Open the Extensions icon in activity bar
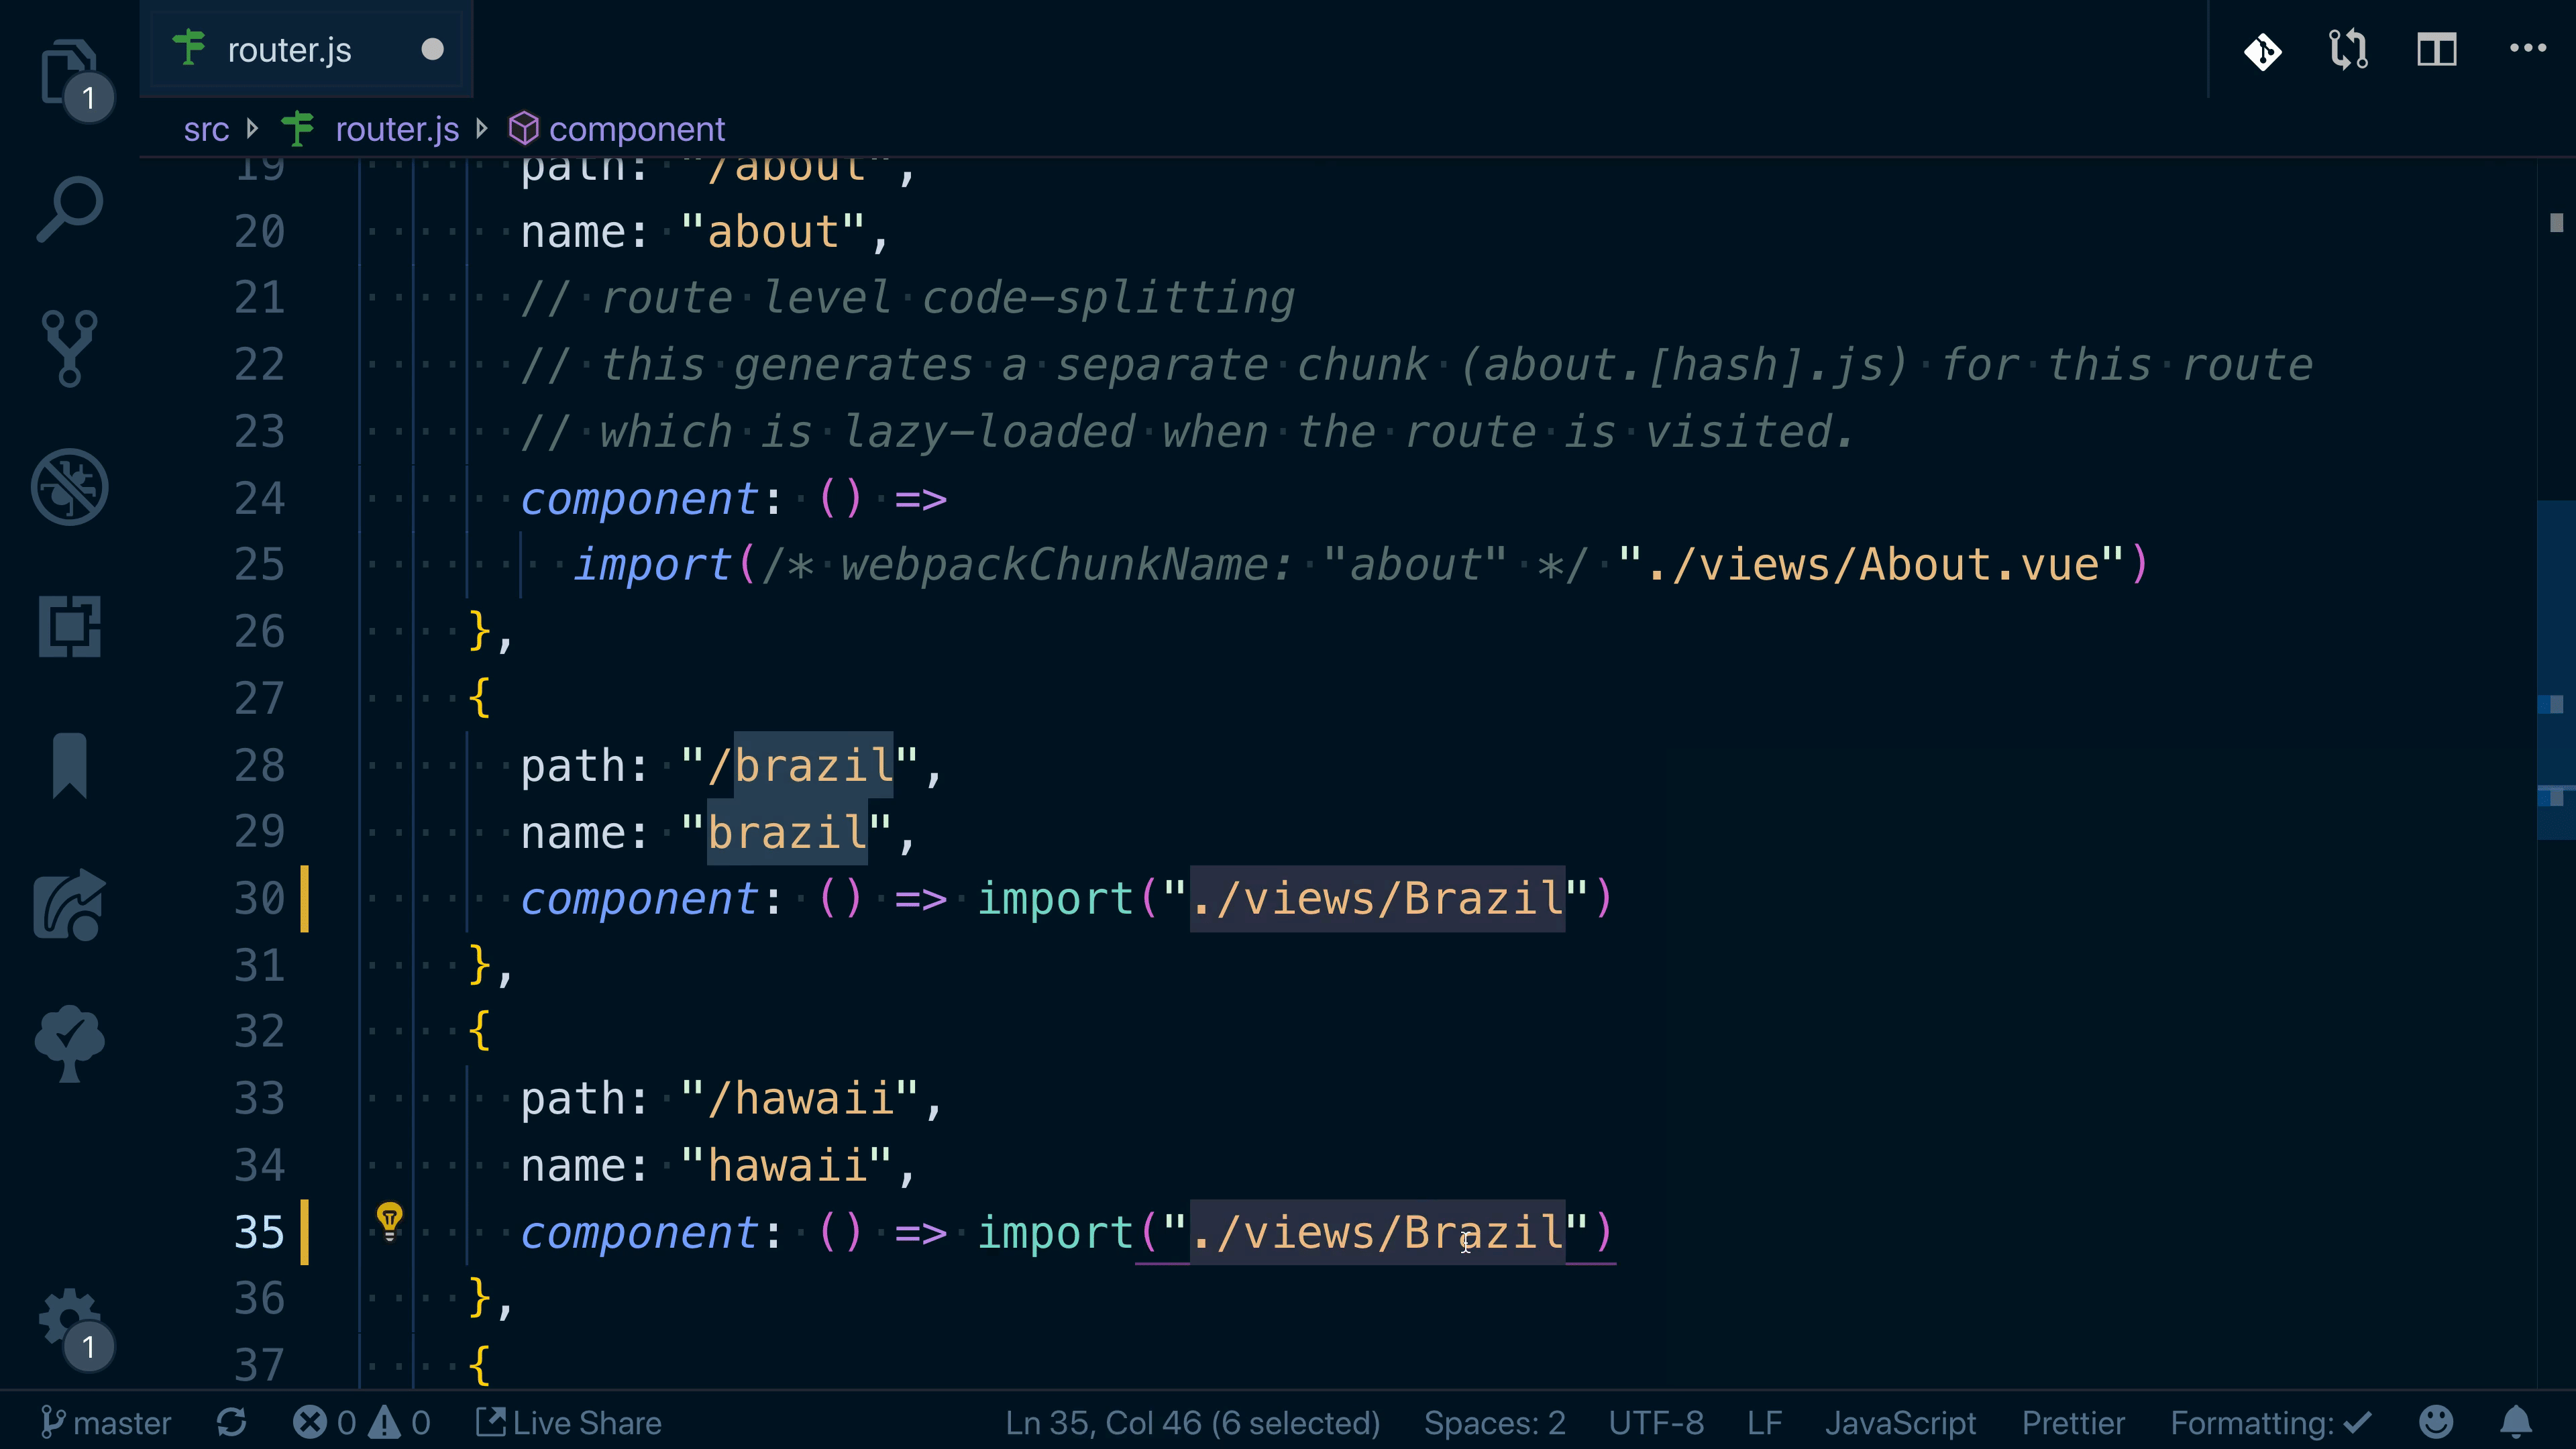Screen dimensions: 2576x1449 70,626
